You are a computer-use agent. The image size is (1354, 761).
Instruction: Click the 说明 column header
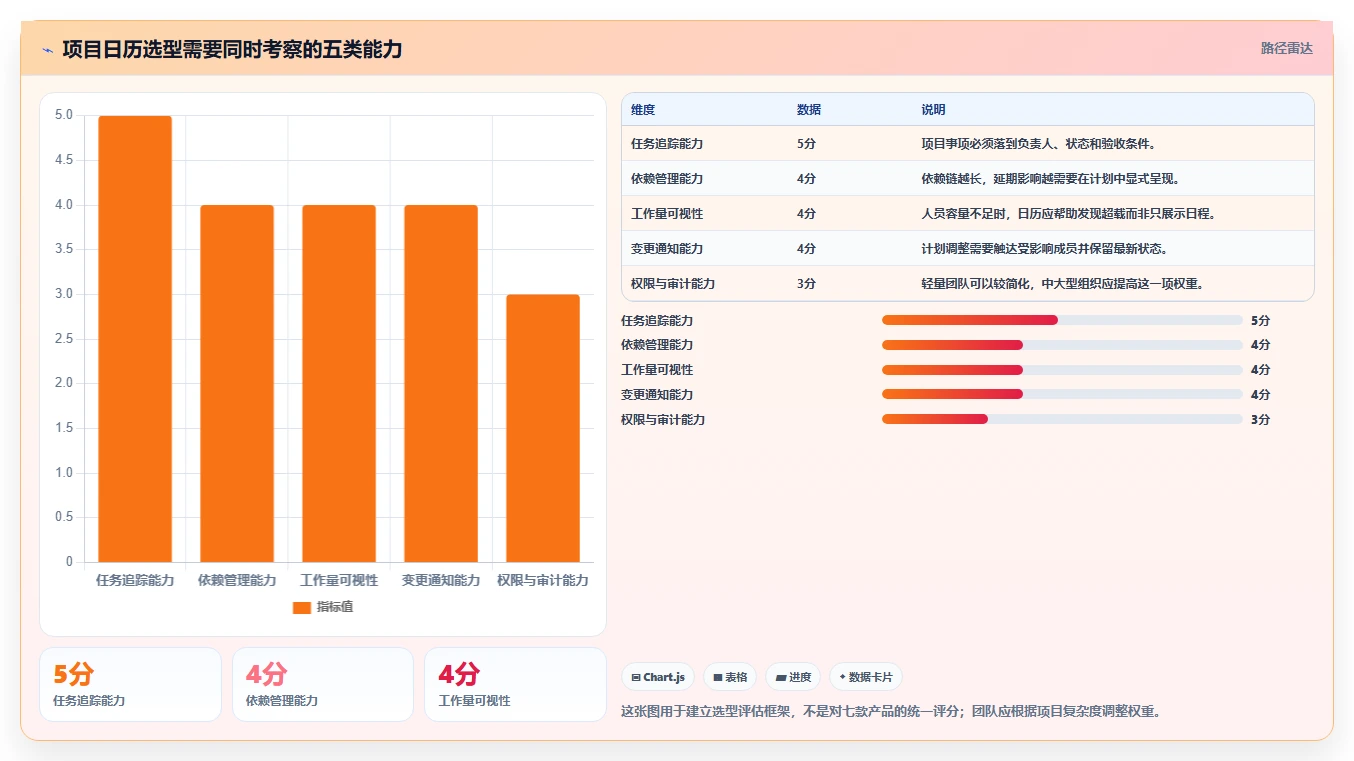933,110
